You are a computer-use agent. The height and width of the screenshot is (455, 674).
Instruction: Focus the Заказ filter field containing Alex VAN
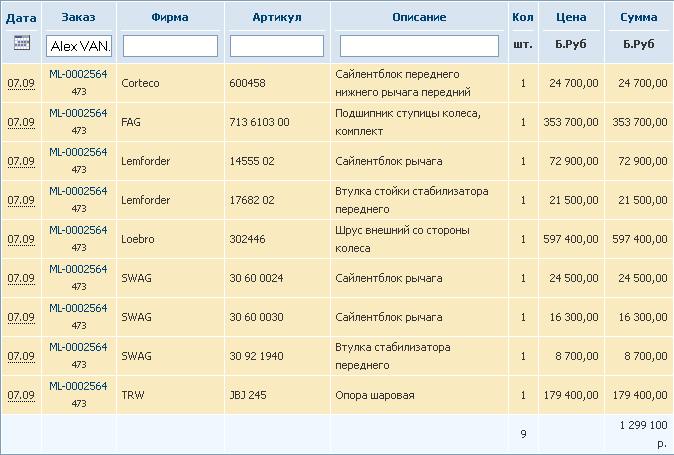coord(79,46)
